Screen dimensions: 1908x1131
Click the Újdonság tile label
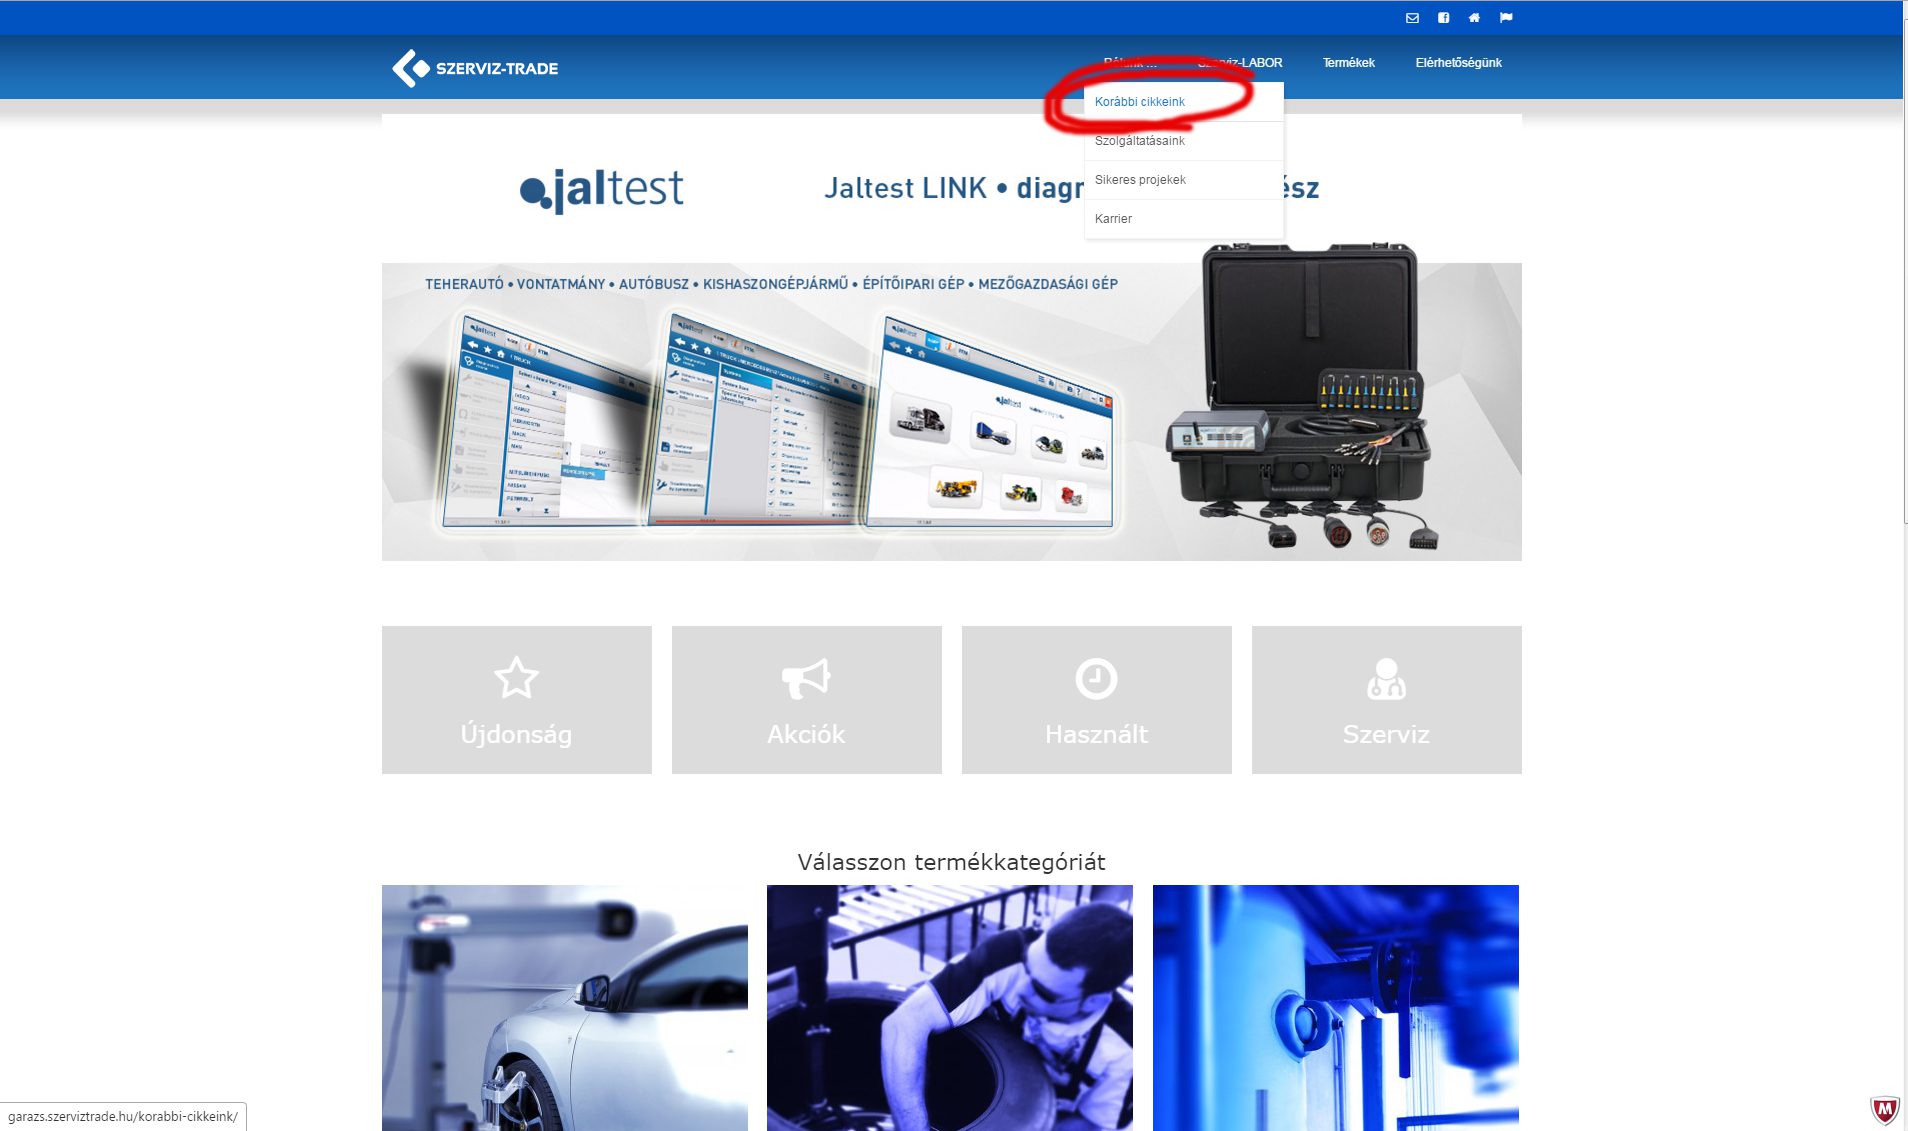pos(516,734)
